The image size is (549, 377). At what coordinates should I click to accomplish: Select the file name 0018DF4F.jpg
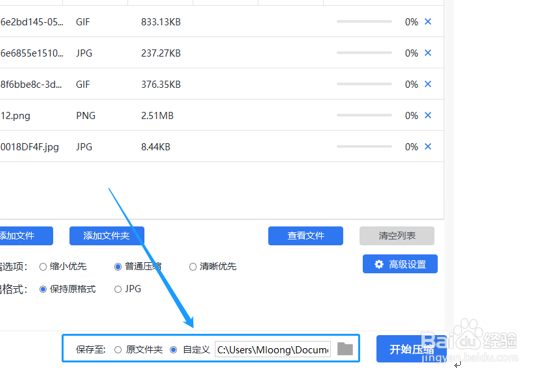pyautogui.click(x=29, y=147)
